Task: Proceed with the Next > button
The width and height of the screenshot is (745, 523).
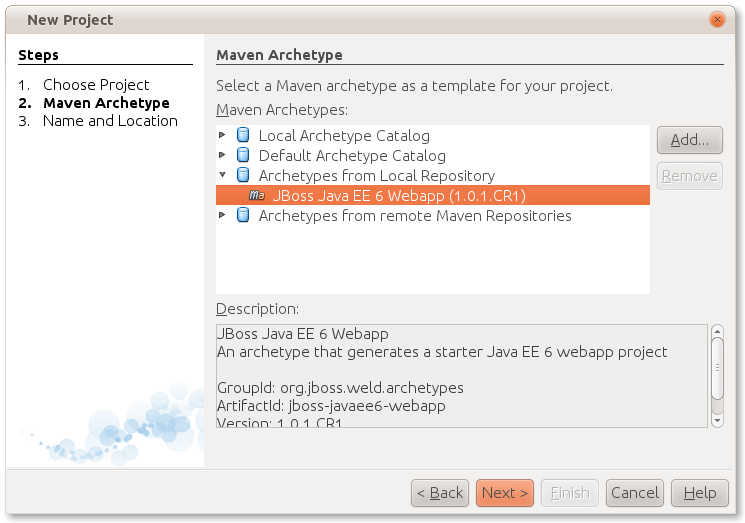Action: point(505,493)
